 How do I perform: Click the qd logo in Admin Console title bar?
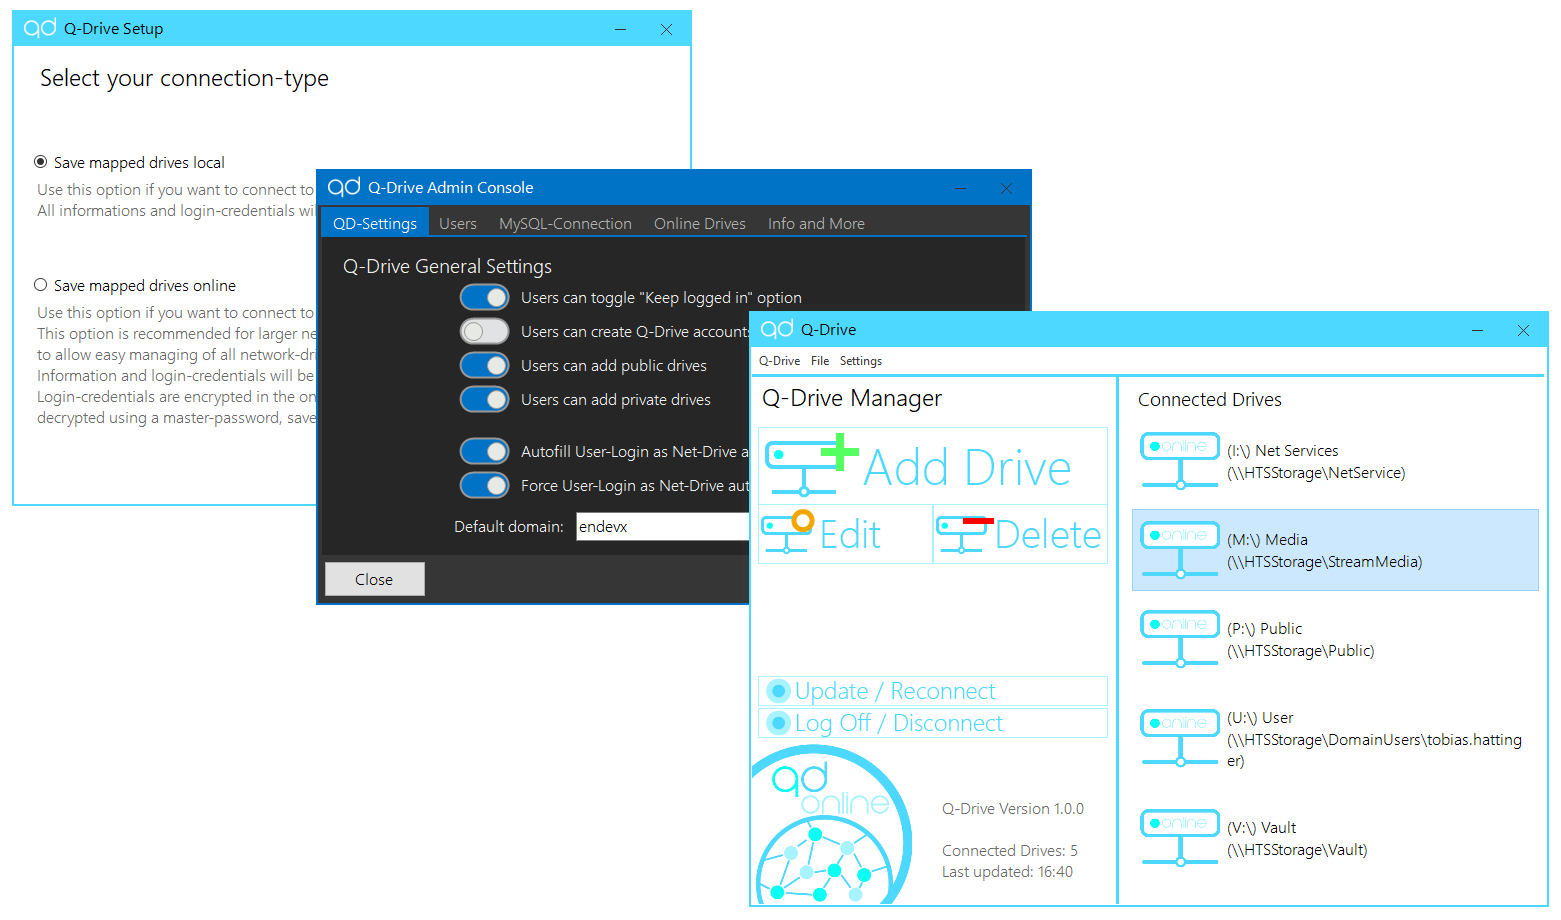[344, 187]
